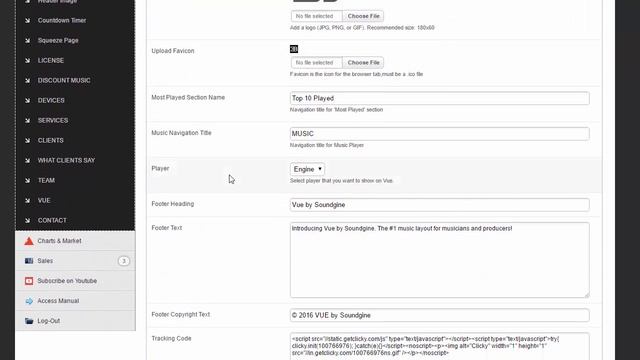This screenshot has width=640, height=360.
Task: Open the CLIENTS menu item
Action: 51,140
